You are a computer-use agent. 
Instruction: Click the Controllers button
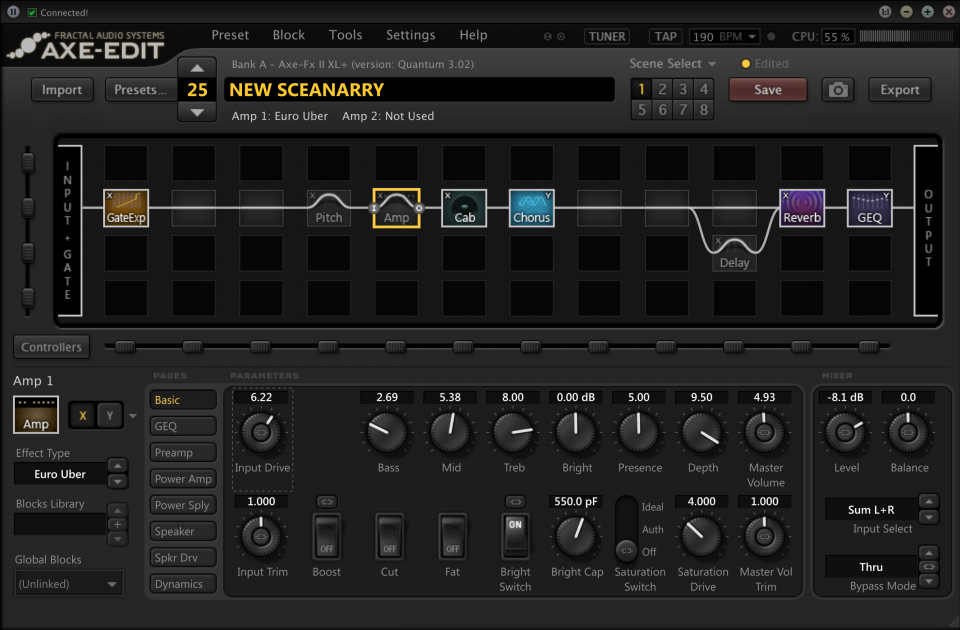point(51,347)
